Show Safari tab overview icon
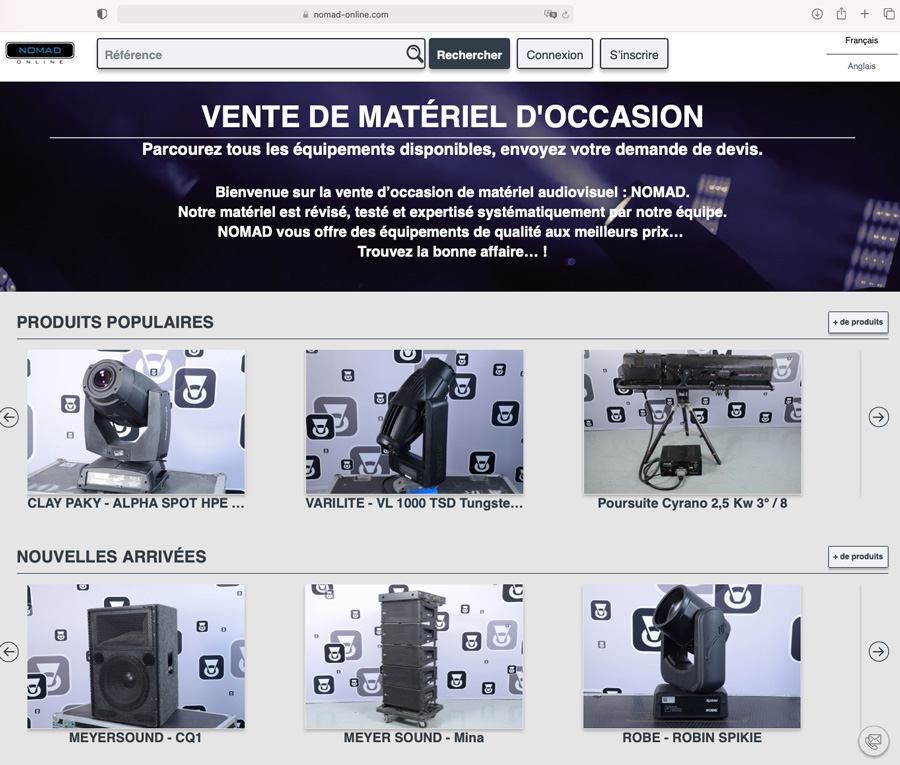Screen dimensions: 900x765 (889, 14)
